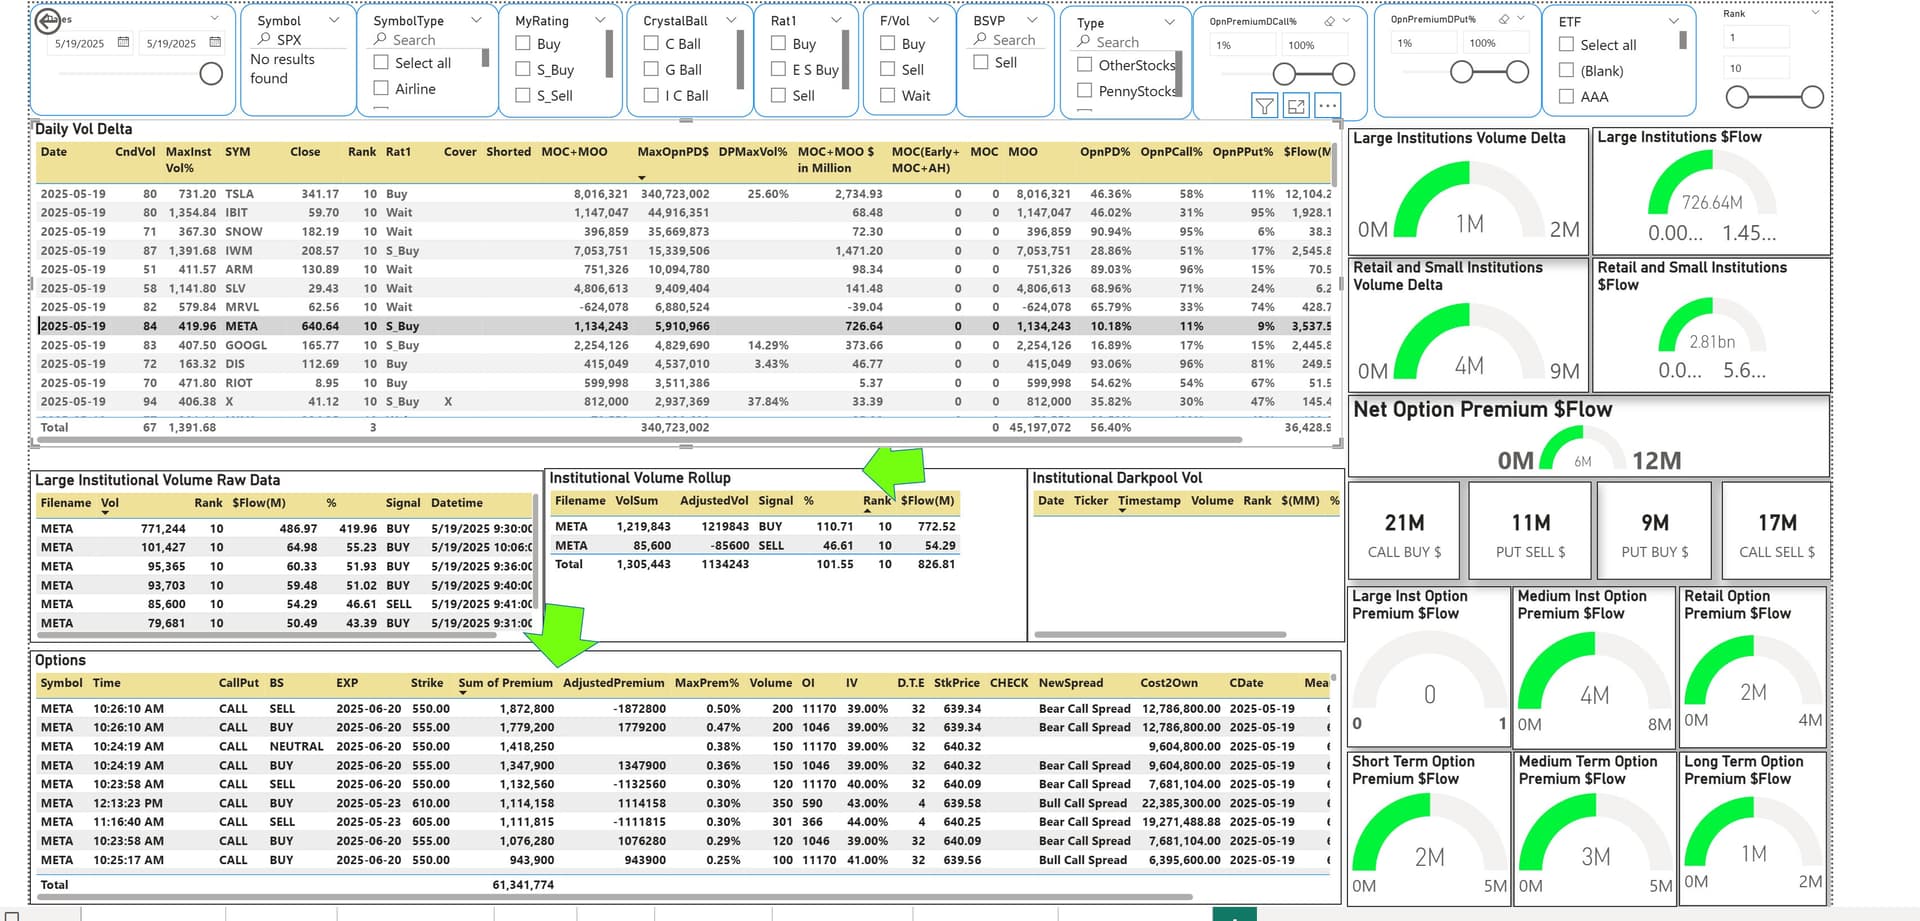
Task: Open the More options ellipsis menu
Action: (x=1328, y=106)
